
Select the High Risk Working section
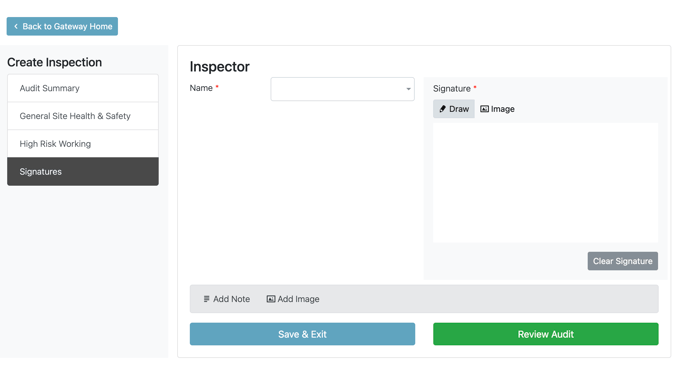83,144
